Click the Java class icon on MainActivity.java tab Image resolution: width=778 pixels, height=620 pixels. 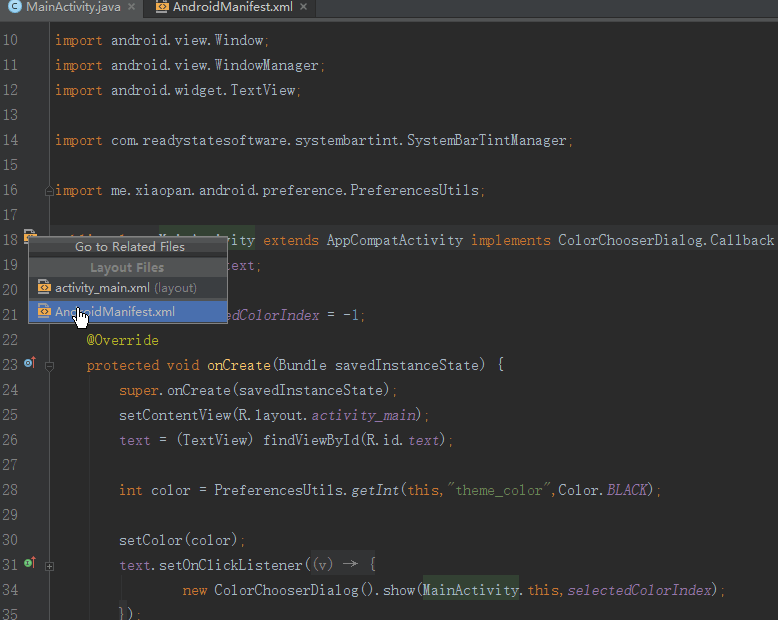[15, 7]
